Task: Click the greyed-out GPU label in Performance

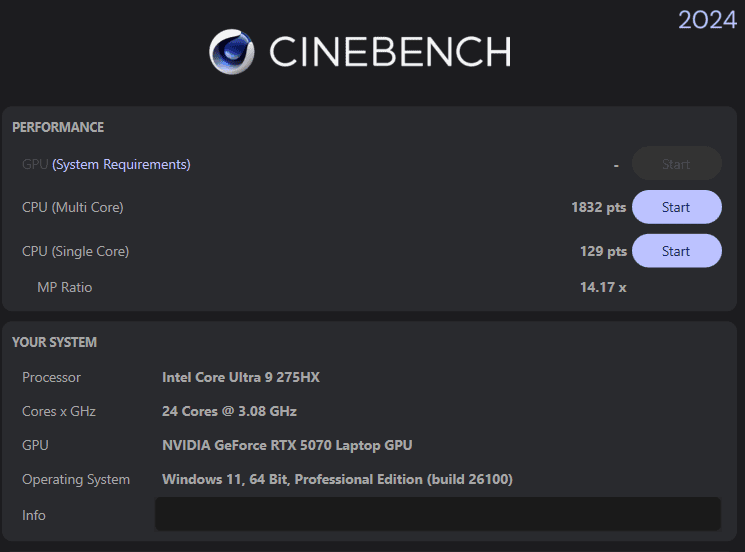Action: coord(35,164)
